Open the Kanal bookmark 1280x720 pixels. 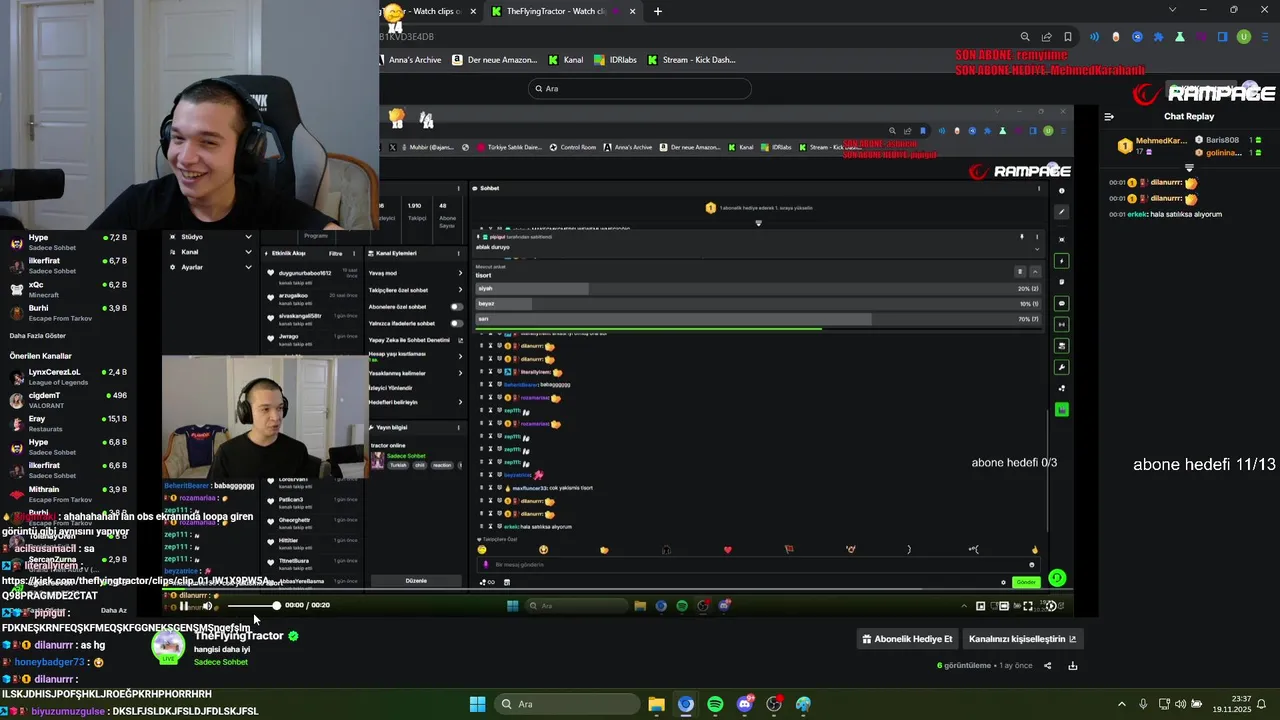(x=565, y=60)
